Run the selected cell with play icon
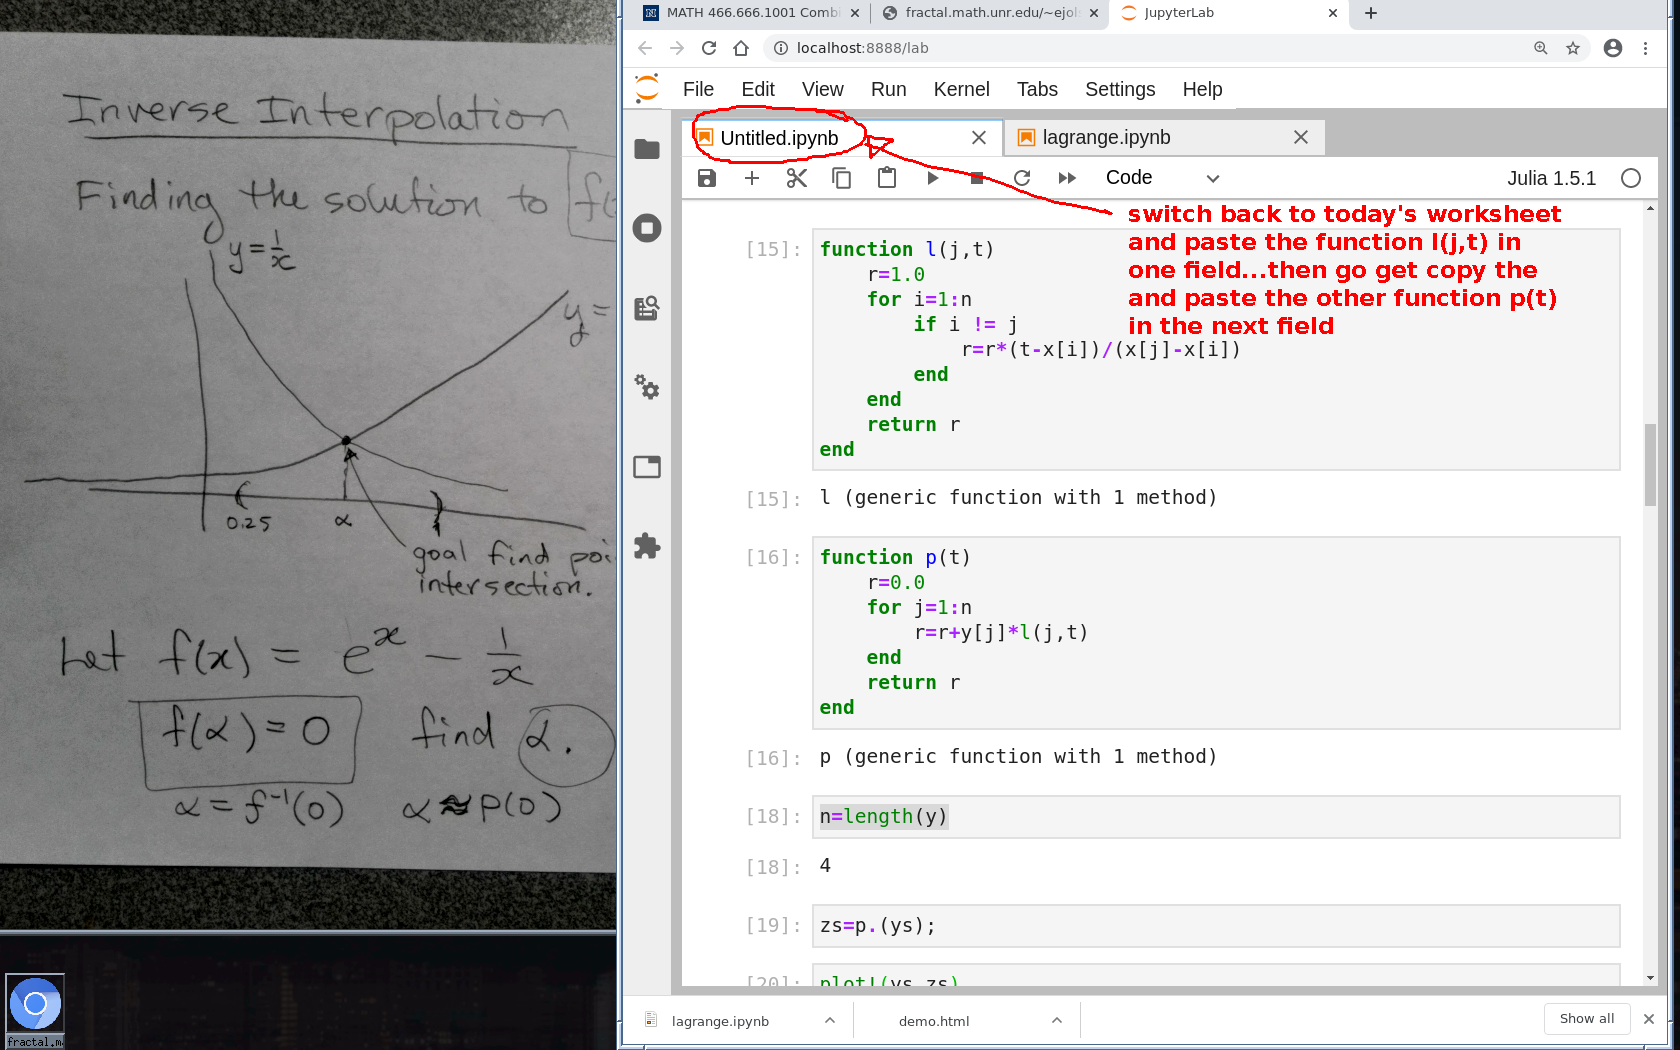This screenshot has width=1680, height=1050. click(x=932, y=178)
